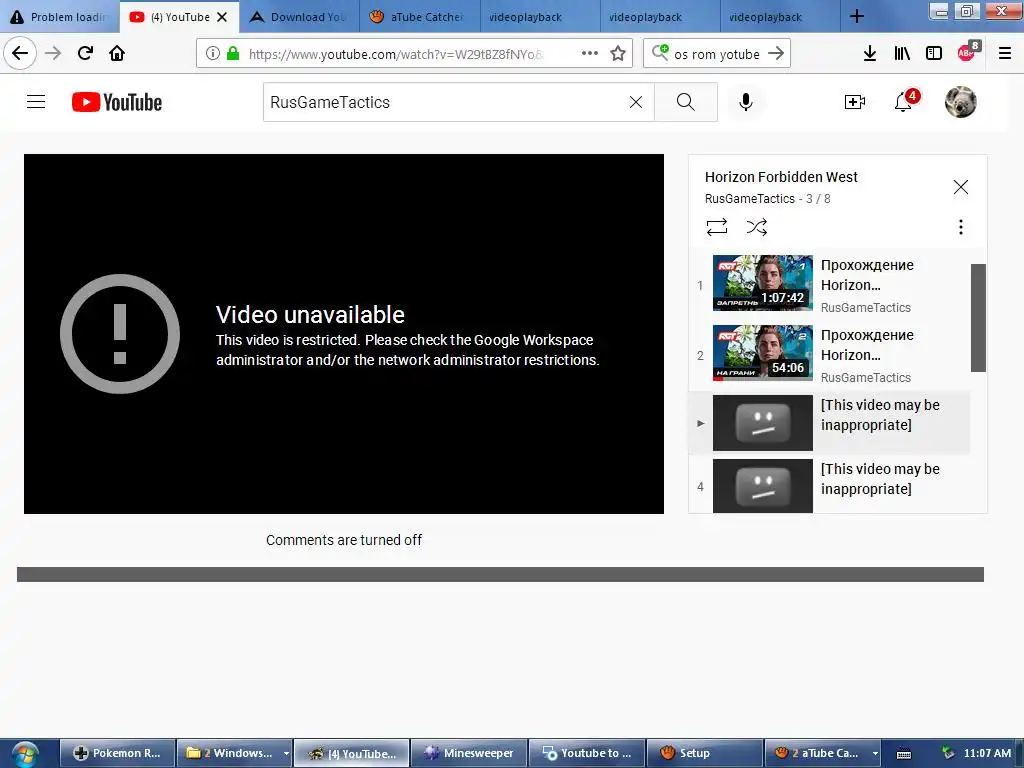Open the Pokemon R... taskbar item
This screenshot has height=768, width=1024.
click(x=118, y=753)
